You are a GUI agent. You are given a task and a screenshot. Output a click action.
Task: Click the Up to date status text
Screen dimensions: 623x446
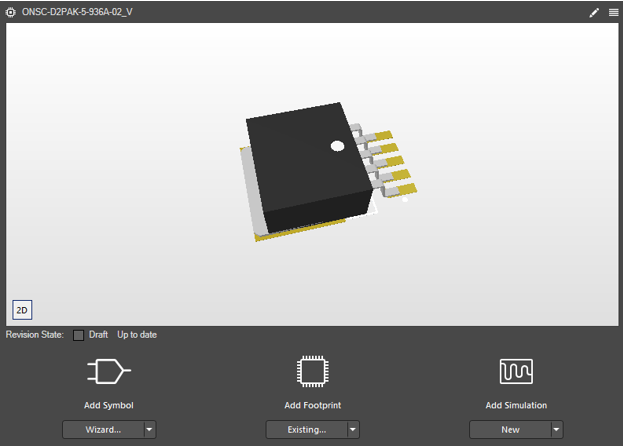point(137,335)
